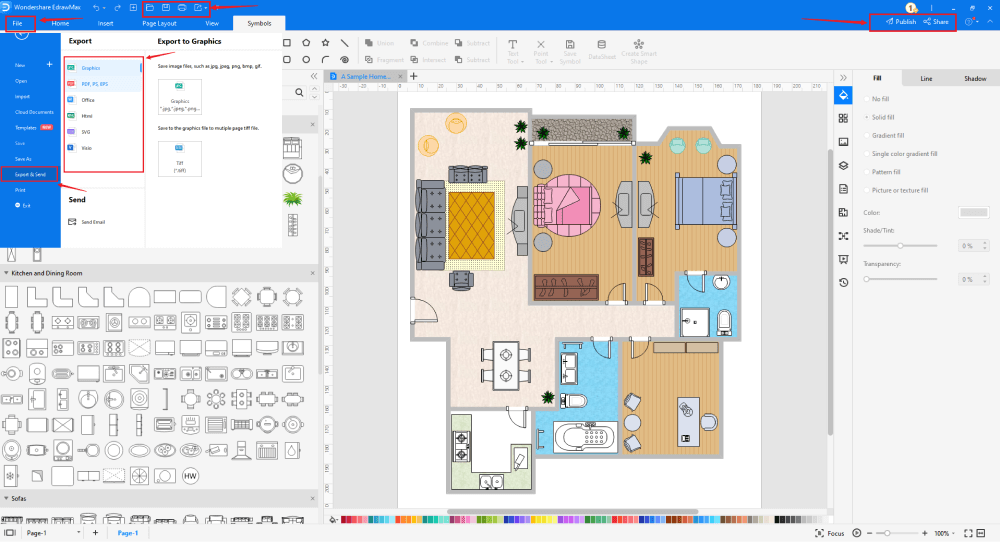Add a new page with plus button
This screenshot has height=542, width=1000.
coord(96,532)
